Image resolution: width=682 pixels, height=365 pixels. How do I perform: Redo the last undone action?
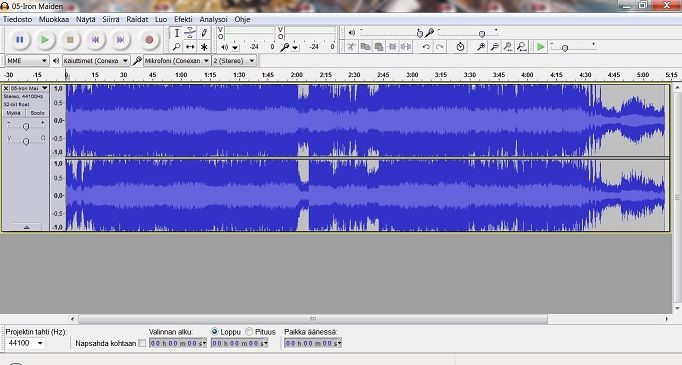(x=440, y=47)
